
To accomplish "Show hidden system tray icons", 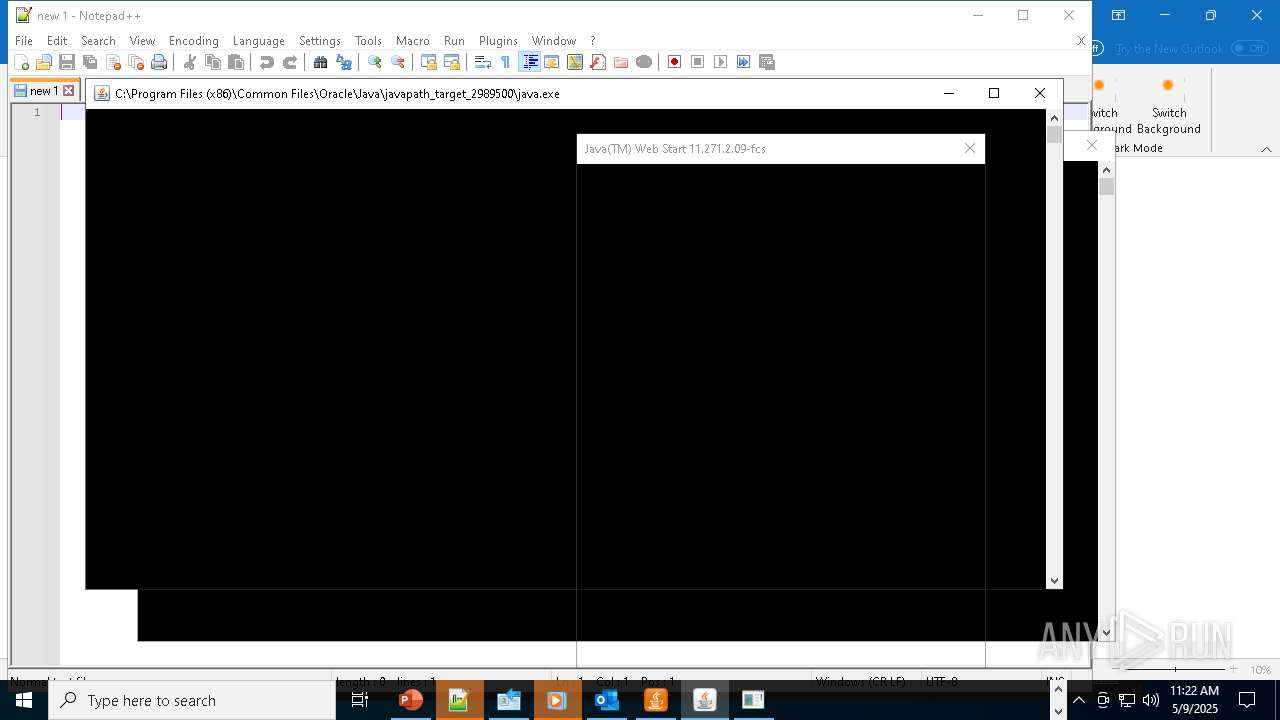I will [x=1079, y=700].
